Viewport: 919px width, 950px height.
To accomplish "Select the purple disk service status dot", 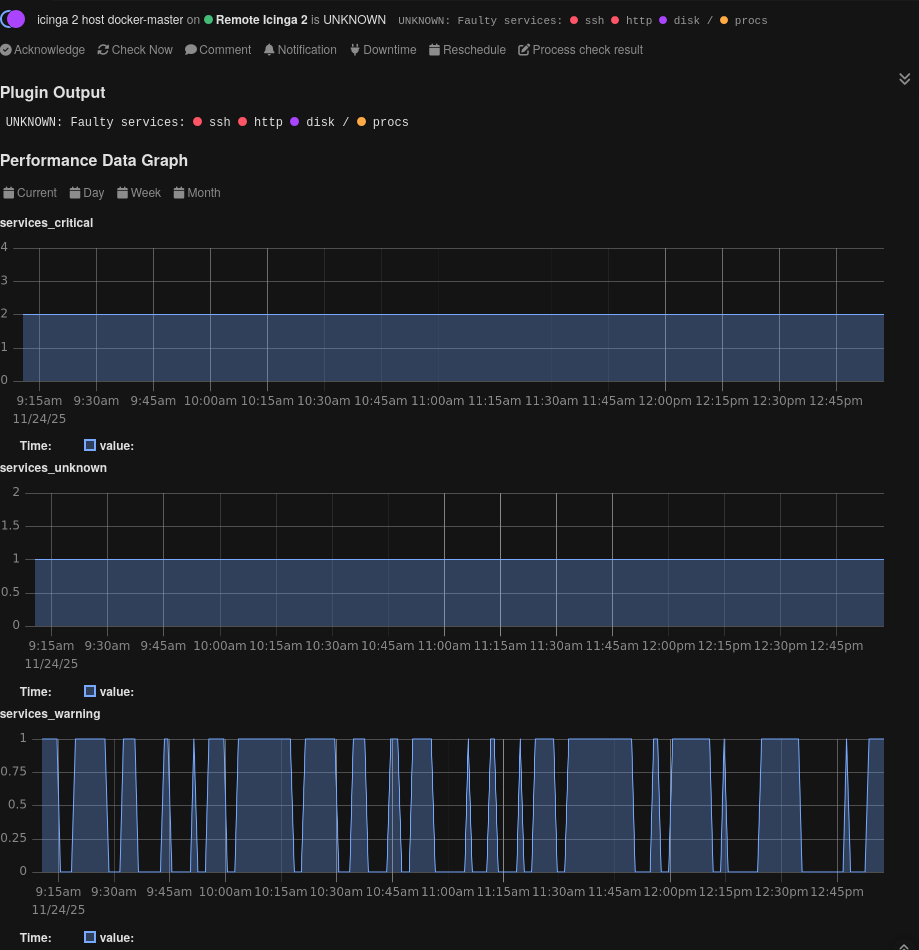I will [663, 19].
